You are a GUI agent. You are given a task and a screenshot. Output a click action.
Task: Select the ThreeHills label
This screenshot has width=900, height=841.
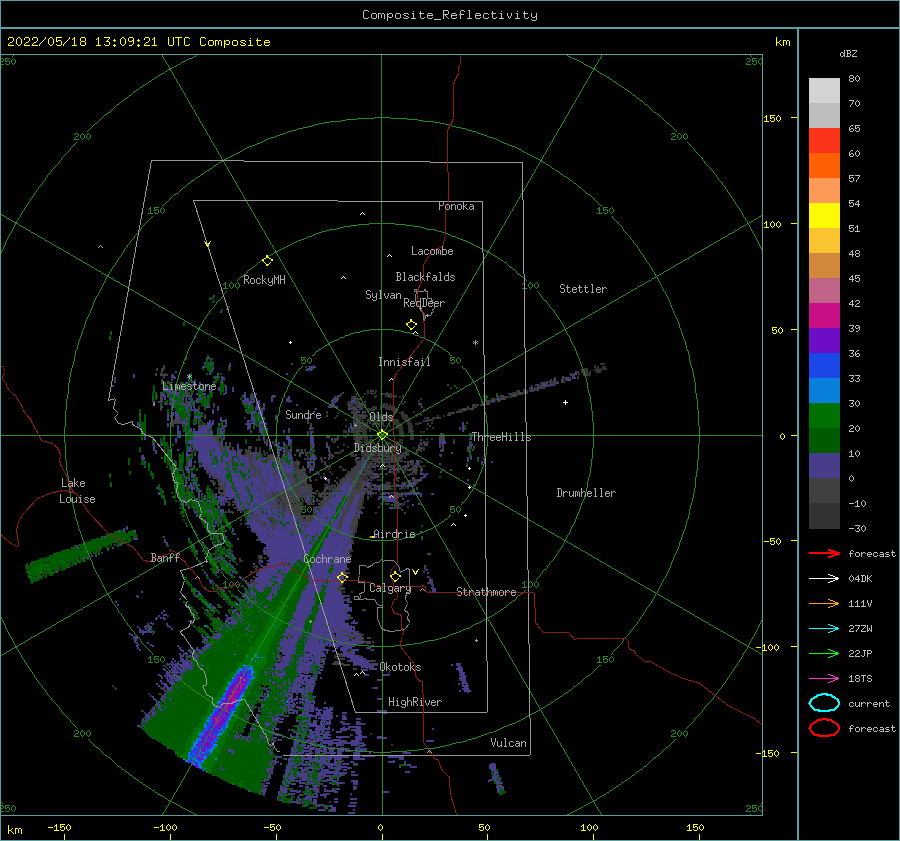(501, 437)
